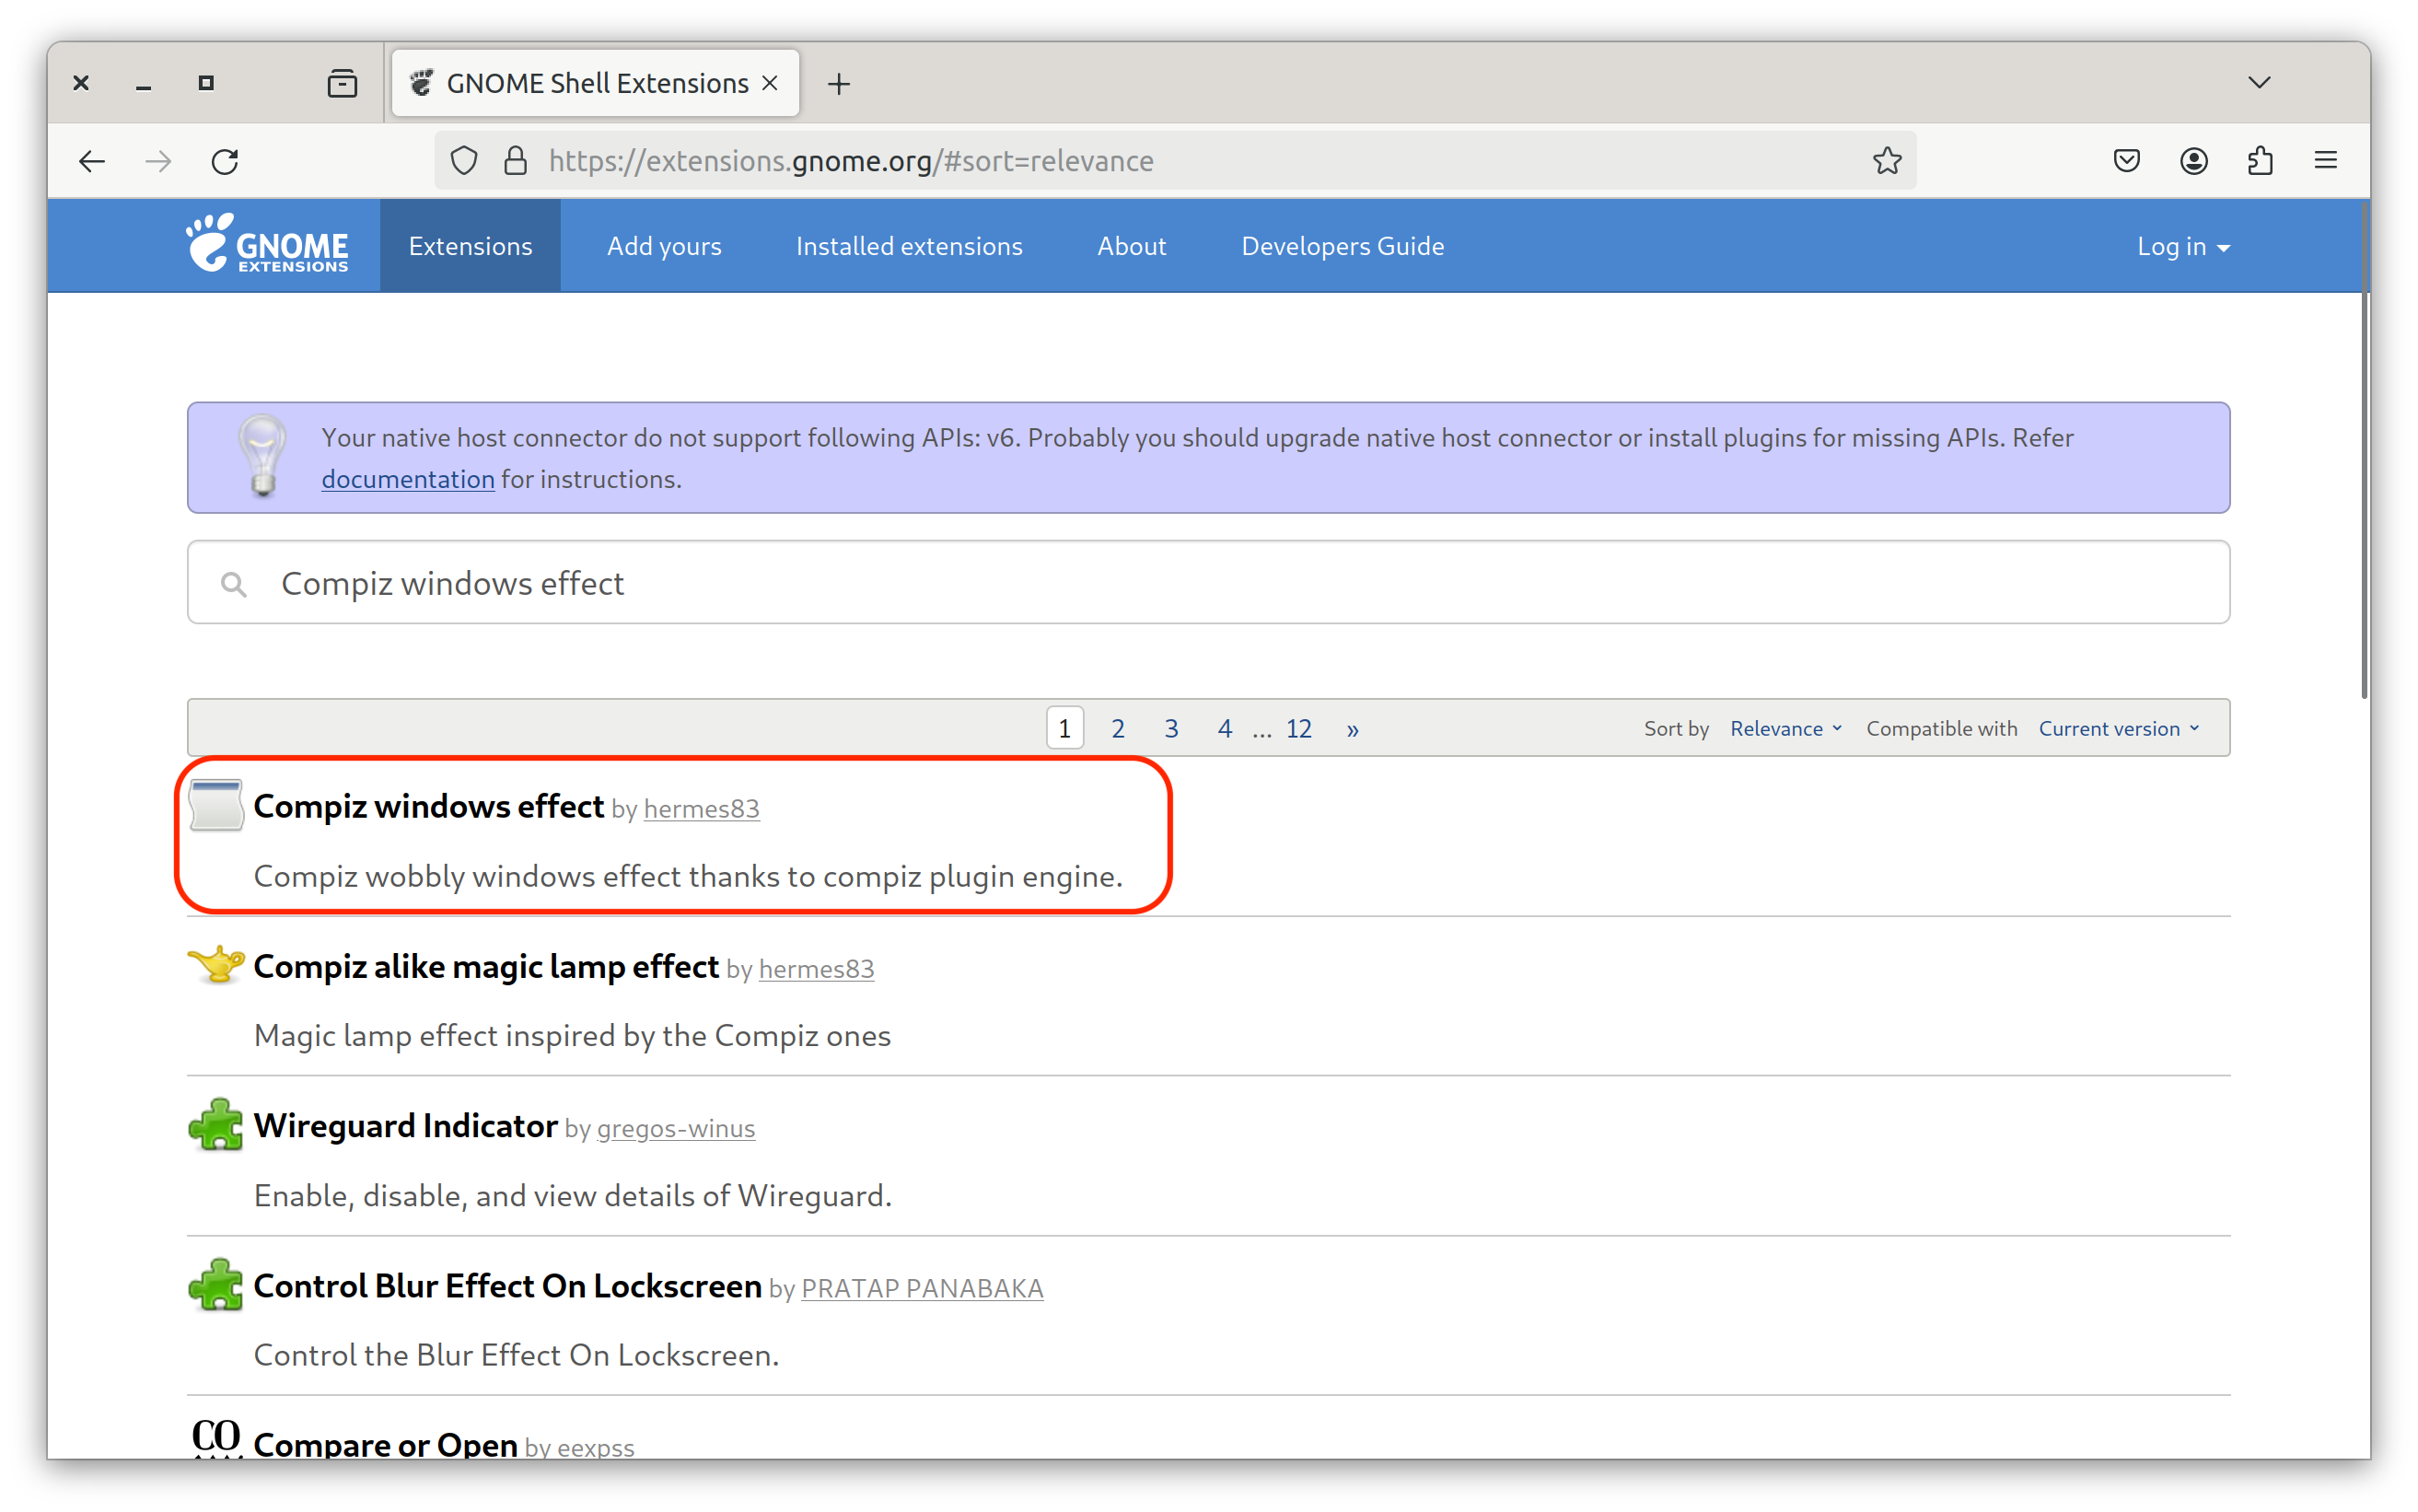The width and height of the screenshot is (2418, 1512).
Task: Click the tracking protection shield icon
Action: tap(464, 161)
